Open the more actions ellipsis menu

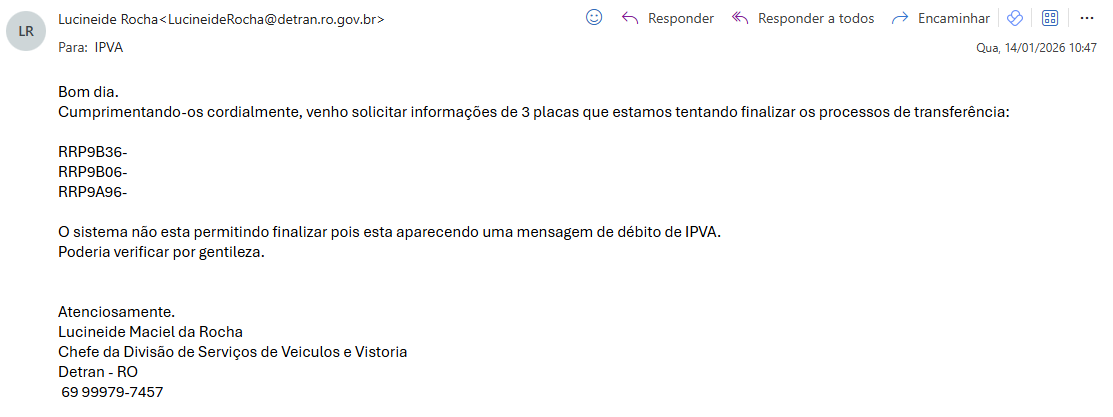point(1088,18)
